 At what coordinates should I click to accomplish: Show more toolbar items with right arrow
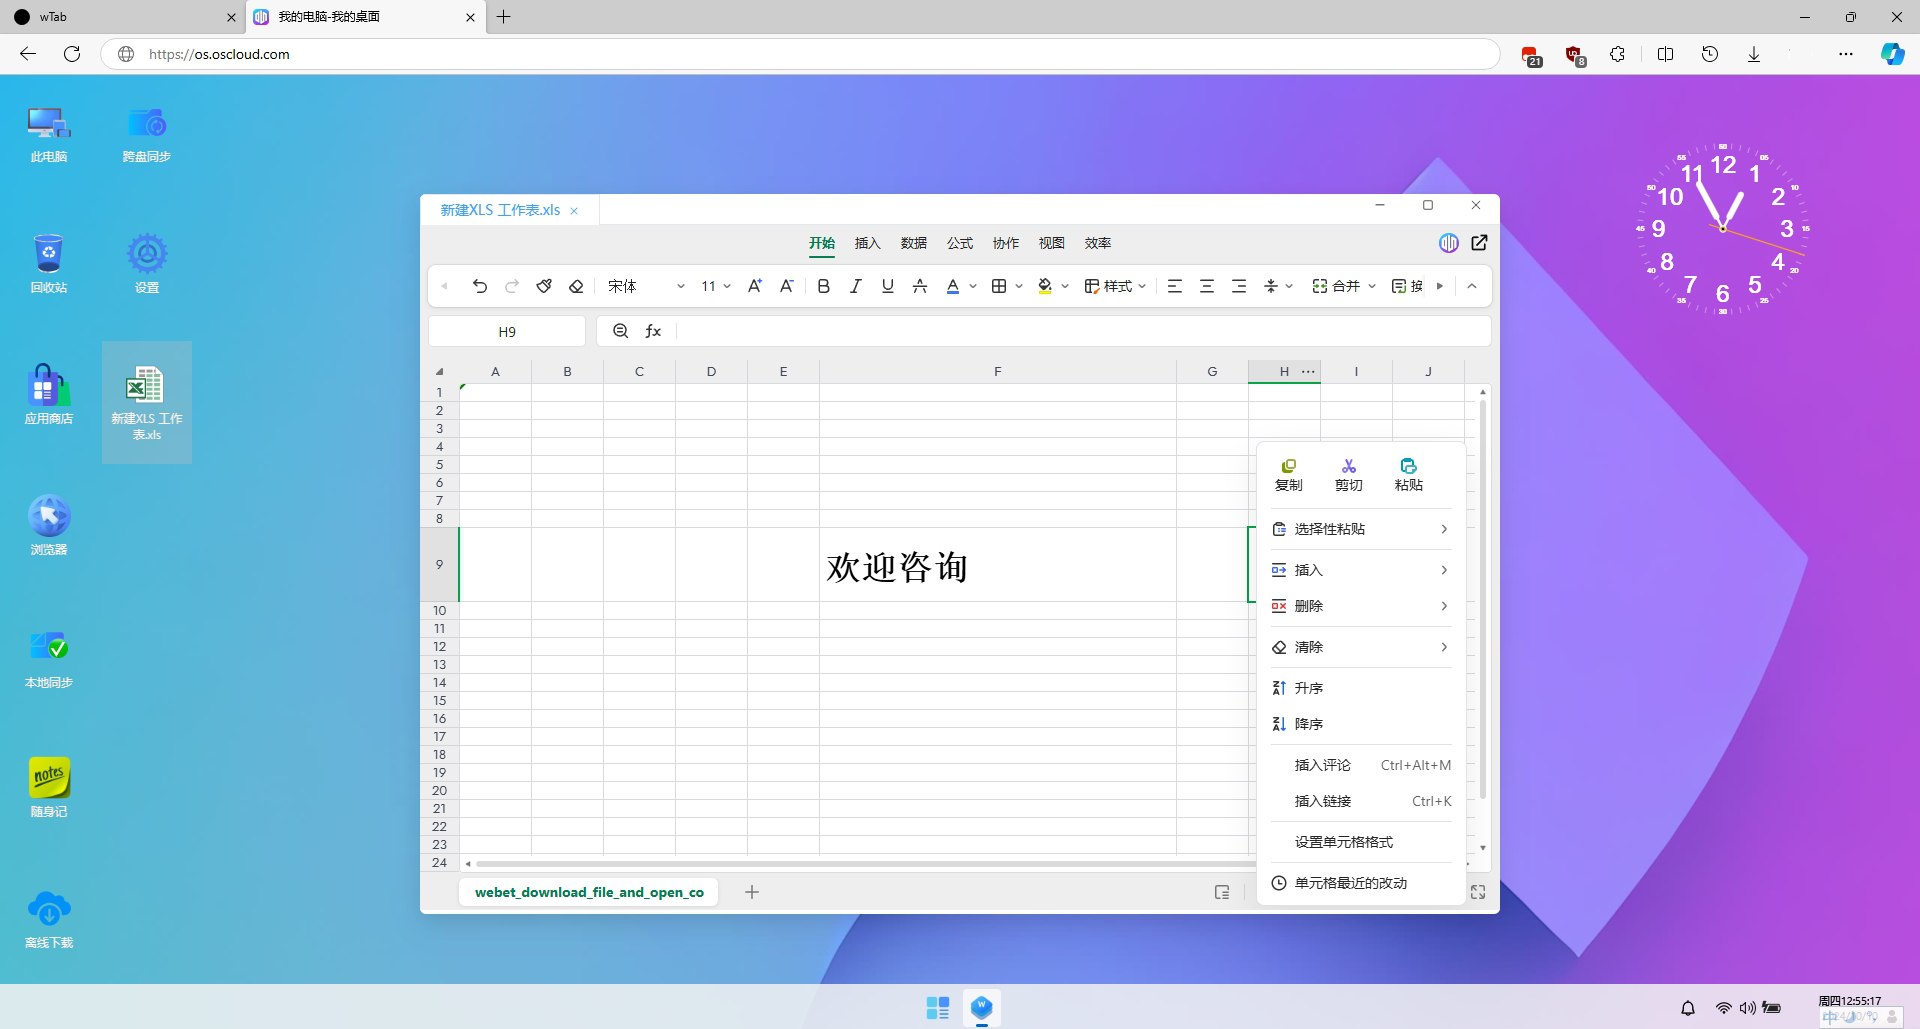pyautogui.click(x=1440, y=286)
